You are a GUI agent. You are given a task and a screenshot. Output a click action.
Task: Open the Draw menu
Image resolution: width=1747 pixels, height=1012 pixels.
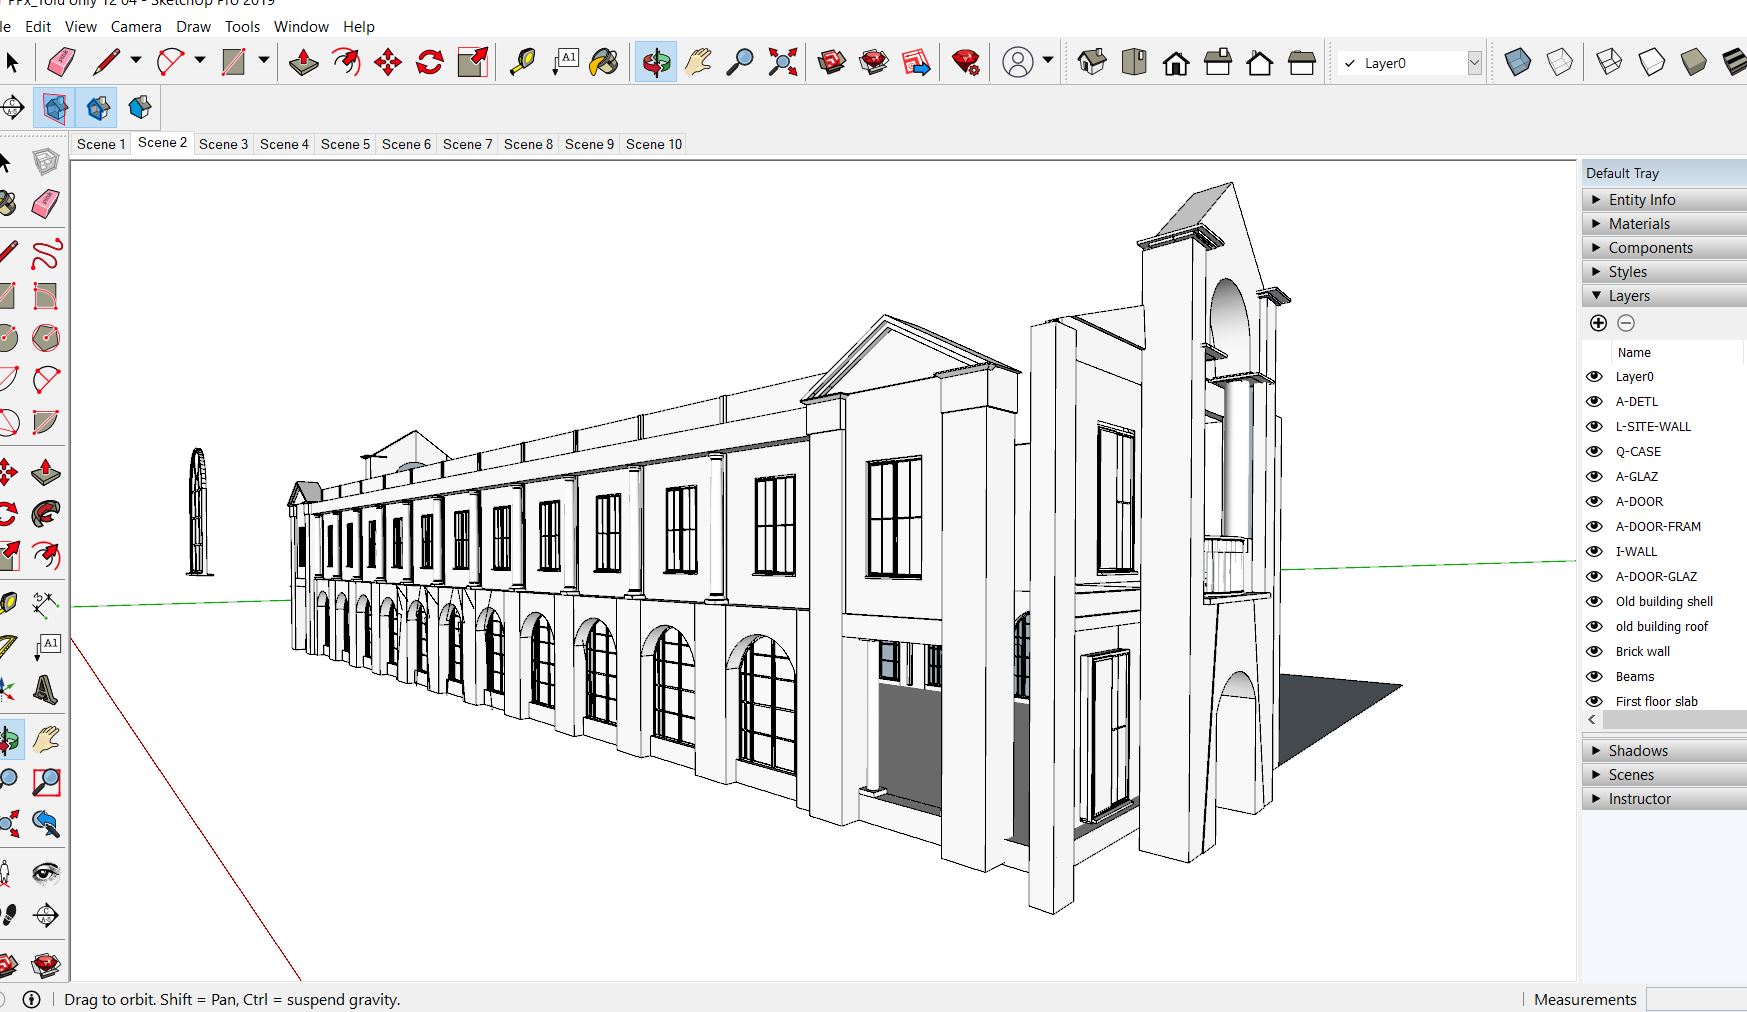click(193, 27)
